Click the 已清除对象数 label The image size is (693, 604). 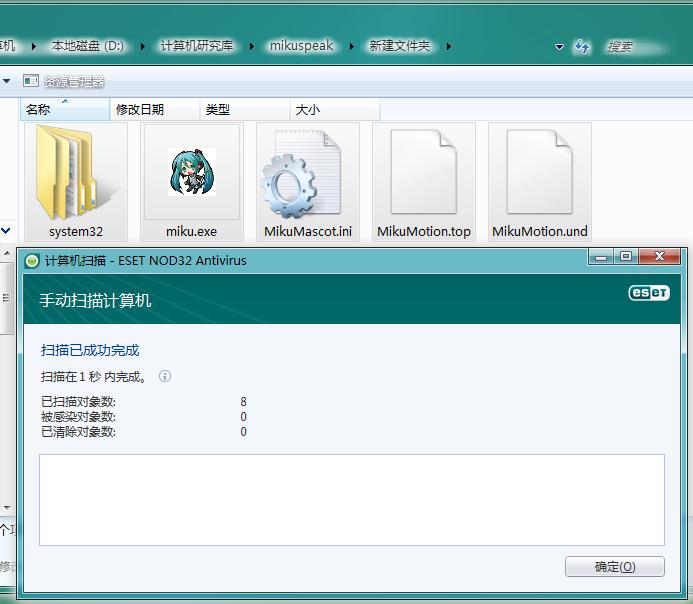click(78, 432)
